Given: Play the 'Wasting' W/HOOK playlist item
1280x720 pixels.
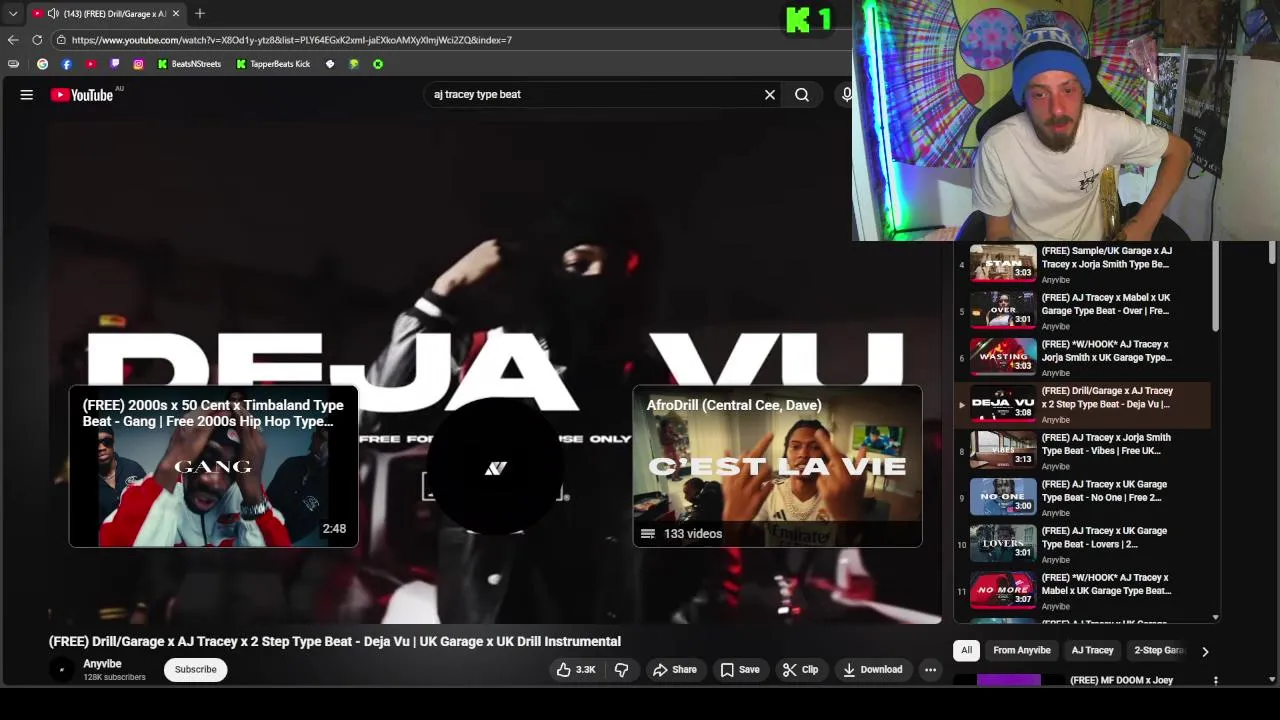Looking at the screenshot, I should point(1084,357).
